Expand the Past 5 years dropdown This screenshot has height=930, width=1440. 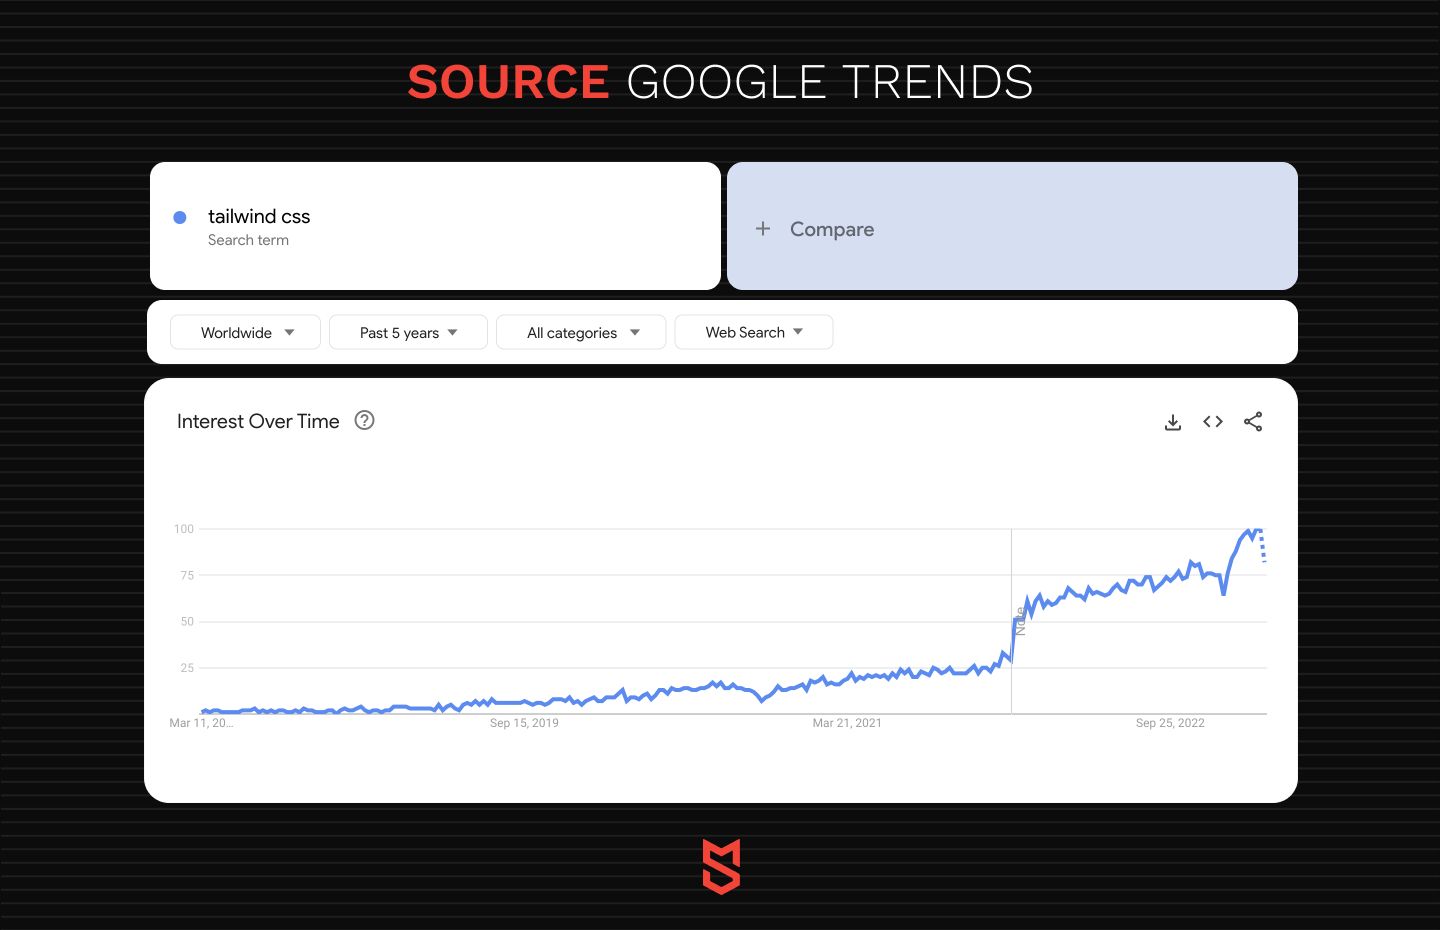408,333
